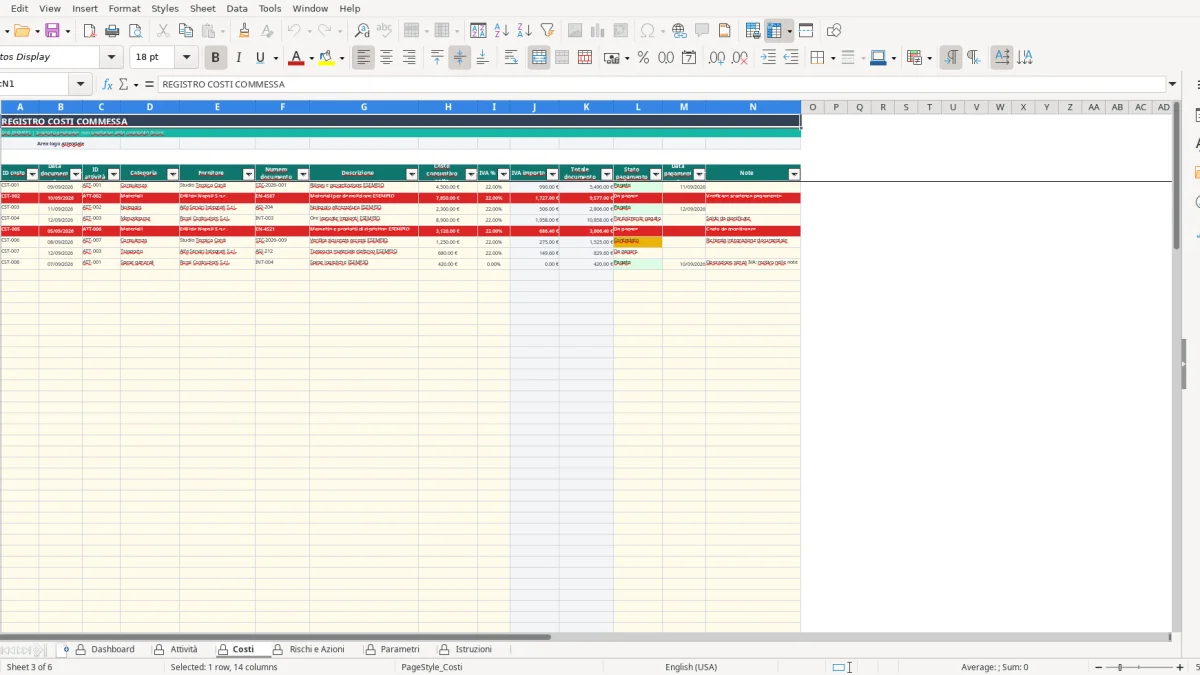The image size is (1200, 675).
Task: Click PageStyle_Costi in the status bar
Action: pyautogui.click(x=432, y=667)
